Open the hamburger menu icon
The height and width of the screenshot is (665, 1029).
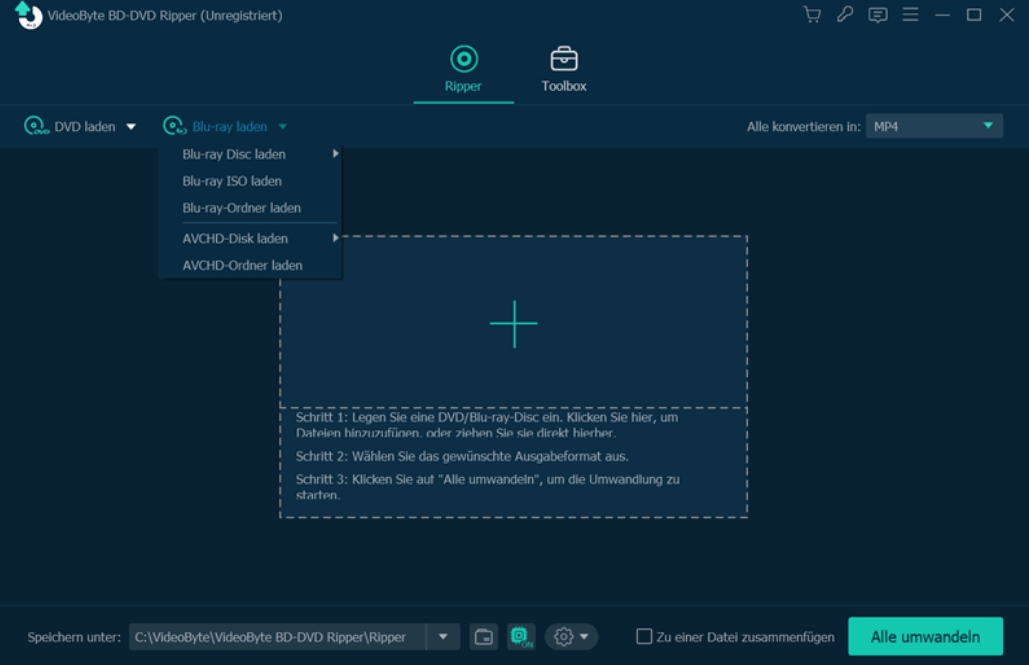pos(910,14)
